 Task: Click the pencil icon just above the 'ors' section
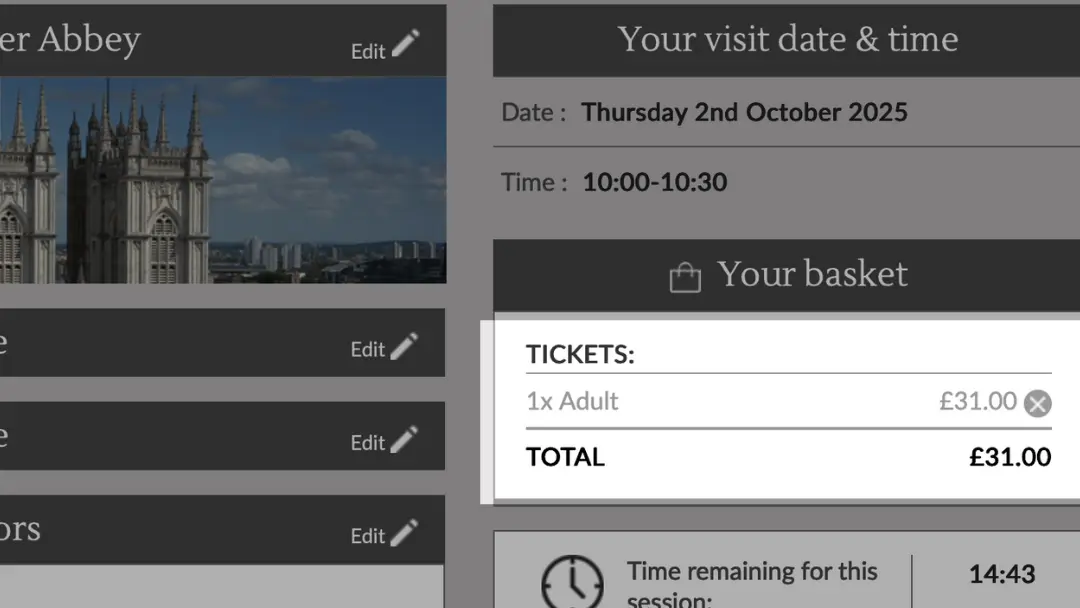point(404,440)
